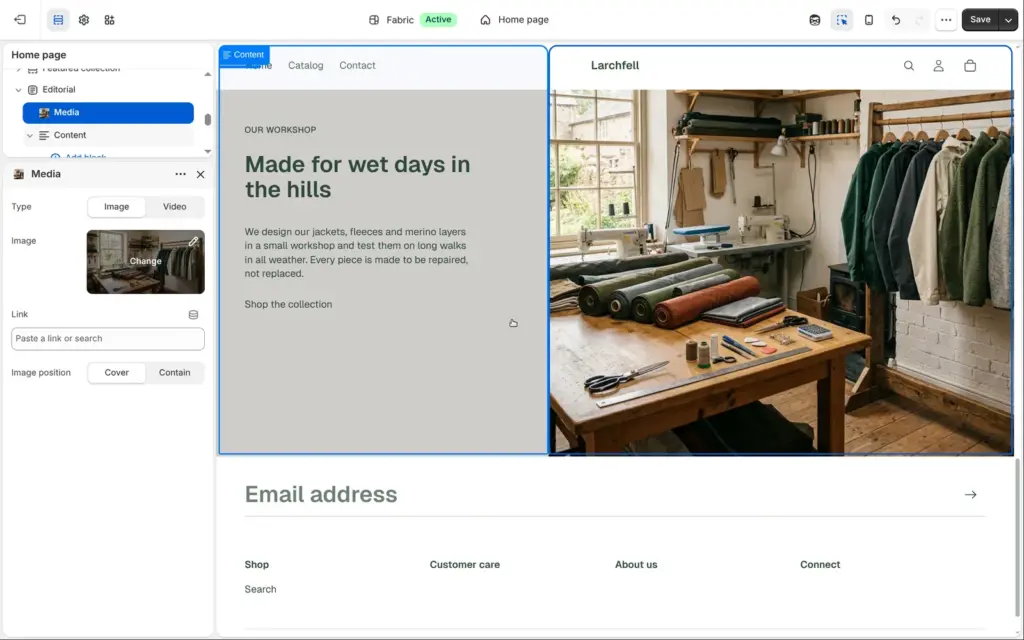Connect dynamic source for Link

pos(193,315)
